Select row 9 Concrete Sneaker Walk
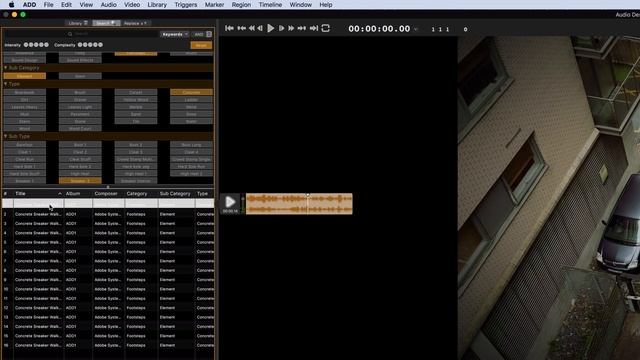The height and width of the screenshot is (360, 640). 109,280
